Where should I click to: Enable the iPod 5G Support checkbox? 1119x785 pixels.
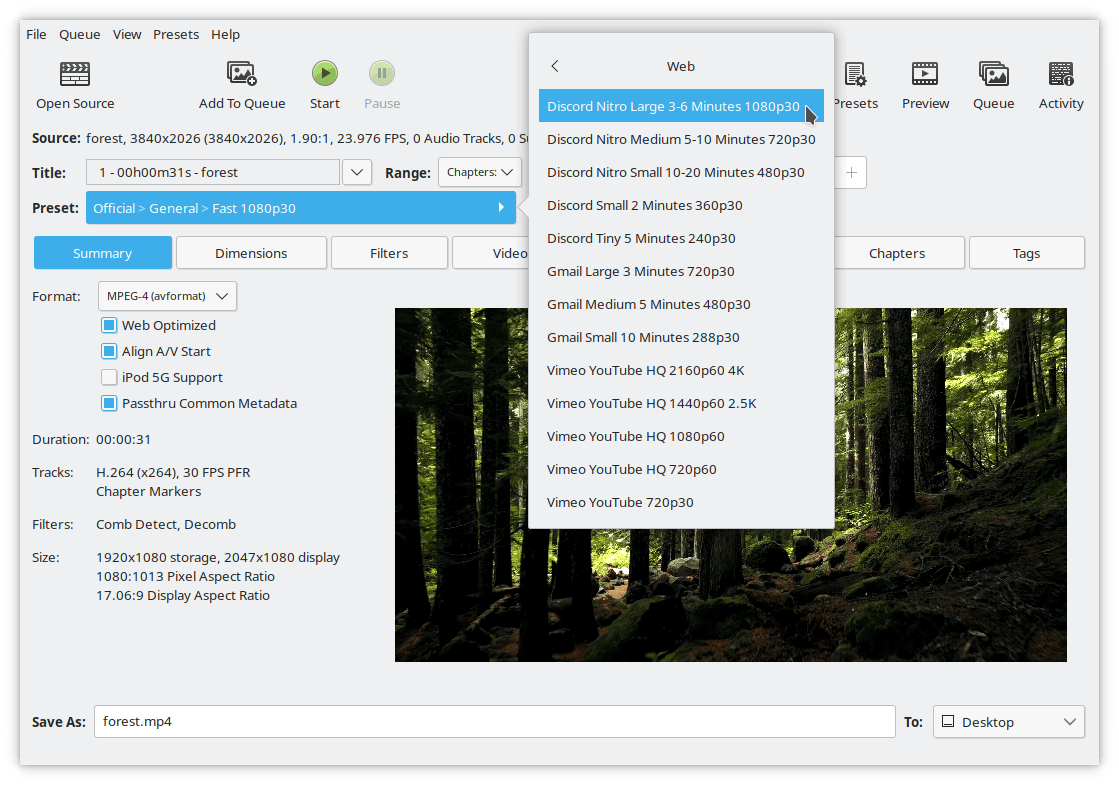click(108, 377)
